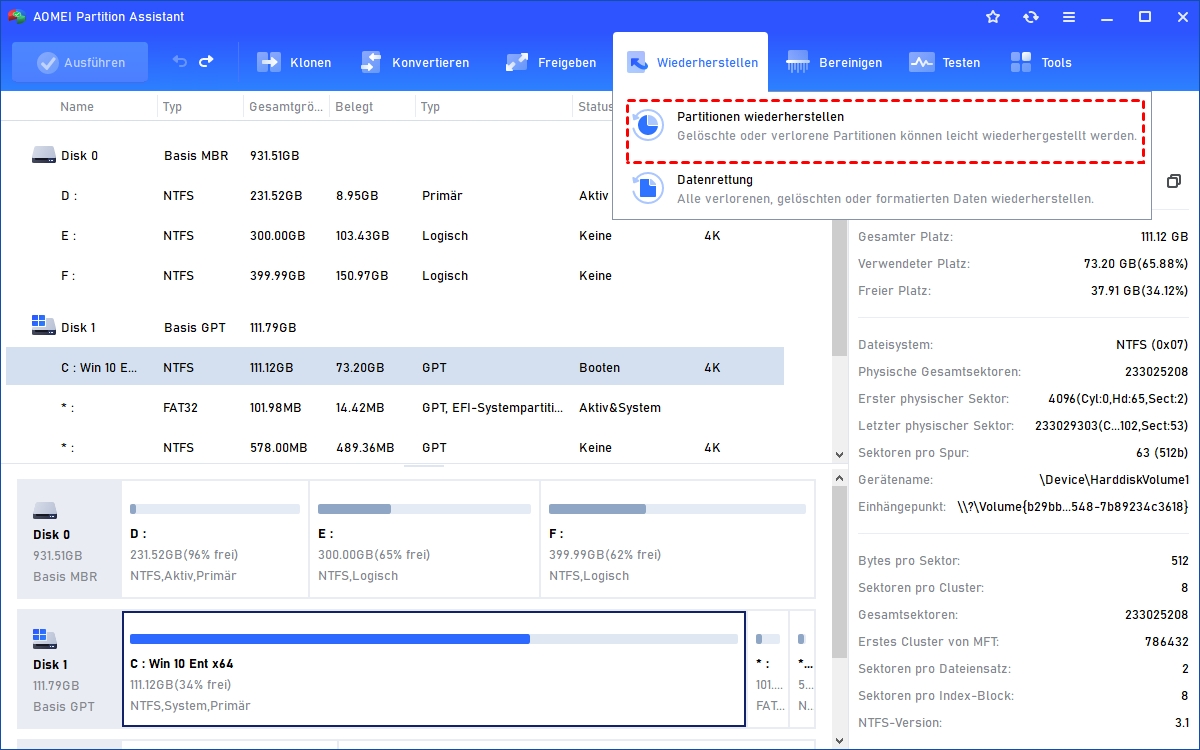The image size is (1200, 750).
Task: Click the Disk 1 Windows drive icon in list
Action: 43,326
